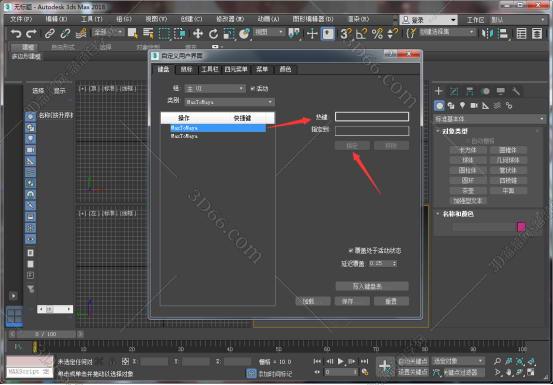Activate Select and Place tool
The height and width of the screenshot is (385, 553).
pyautogui.click(x=244, y=34)
